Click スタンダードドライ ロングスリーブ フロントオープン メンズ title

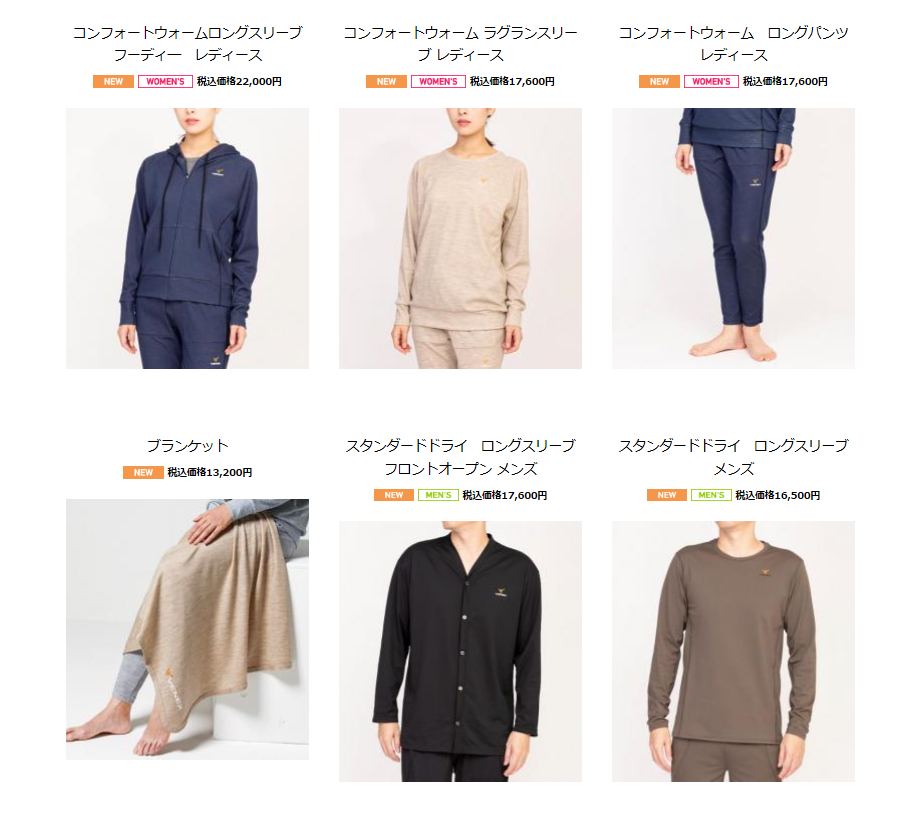point(460,457)
